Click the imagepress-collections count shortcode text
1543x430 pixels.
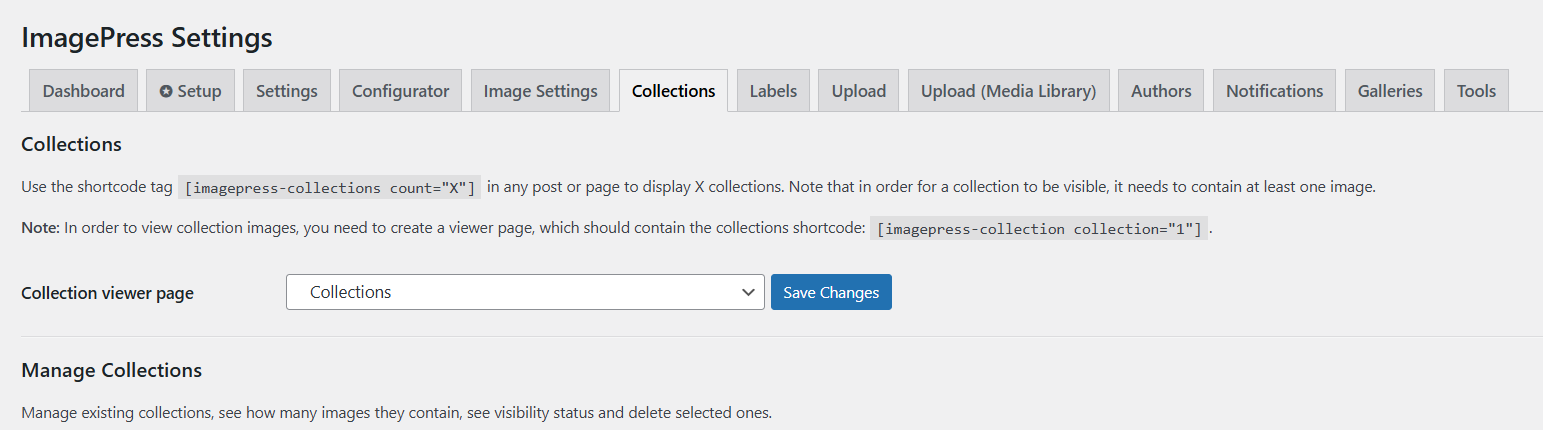point(330,187)
